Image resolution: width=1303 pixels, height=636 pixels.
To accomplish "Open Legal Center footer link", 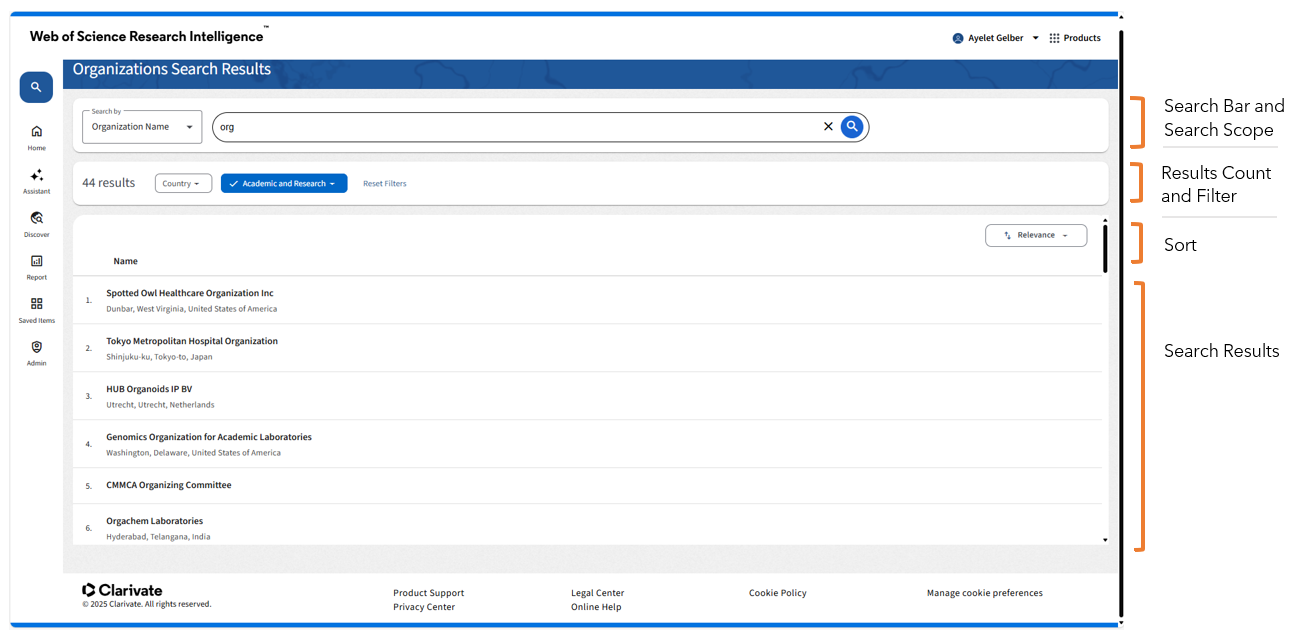I will [x=598, y=593].
